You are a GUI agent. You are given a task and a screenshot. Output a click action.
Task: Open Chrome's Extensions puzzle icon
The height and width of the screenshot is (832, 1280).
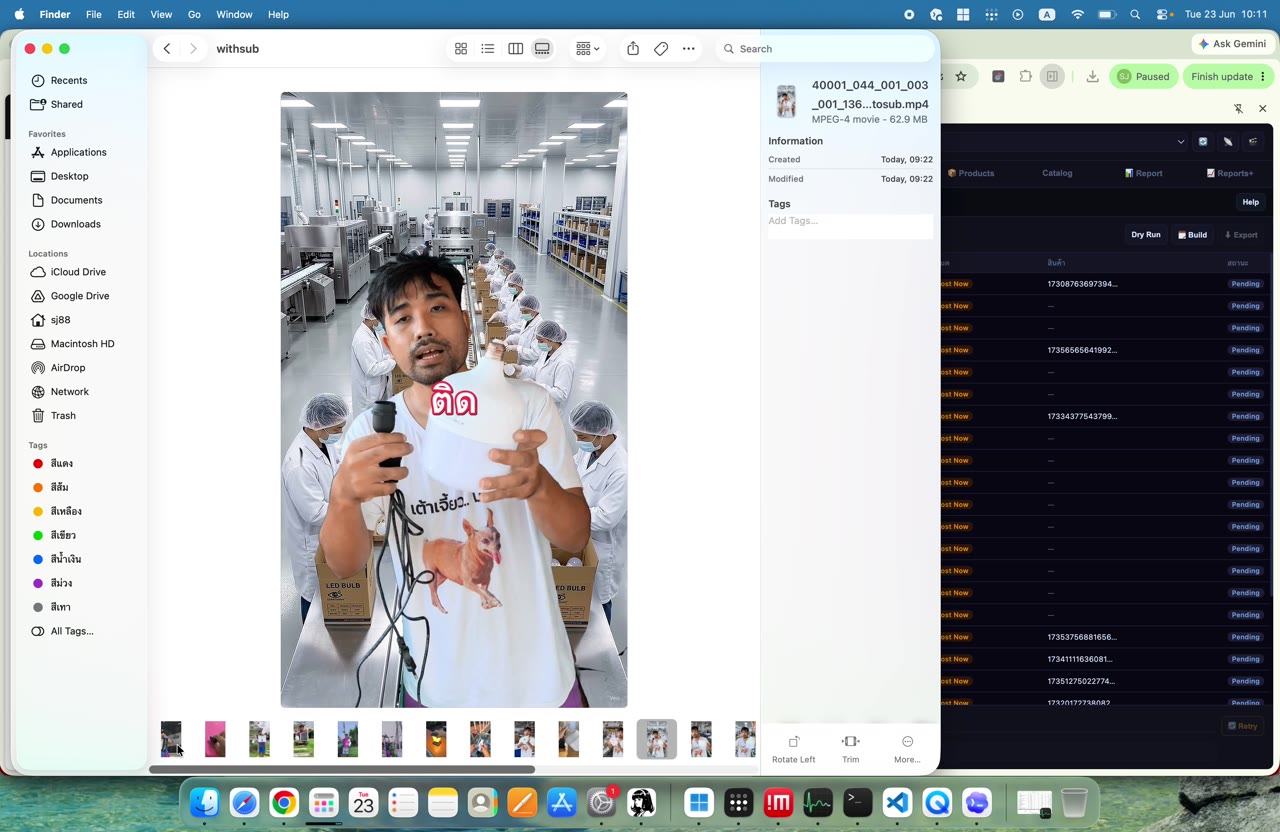(x=1026, y=76)
